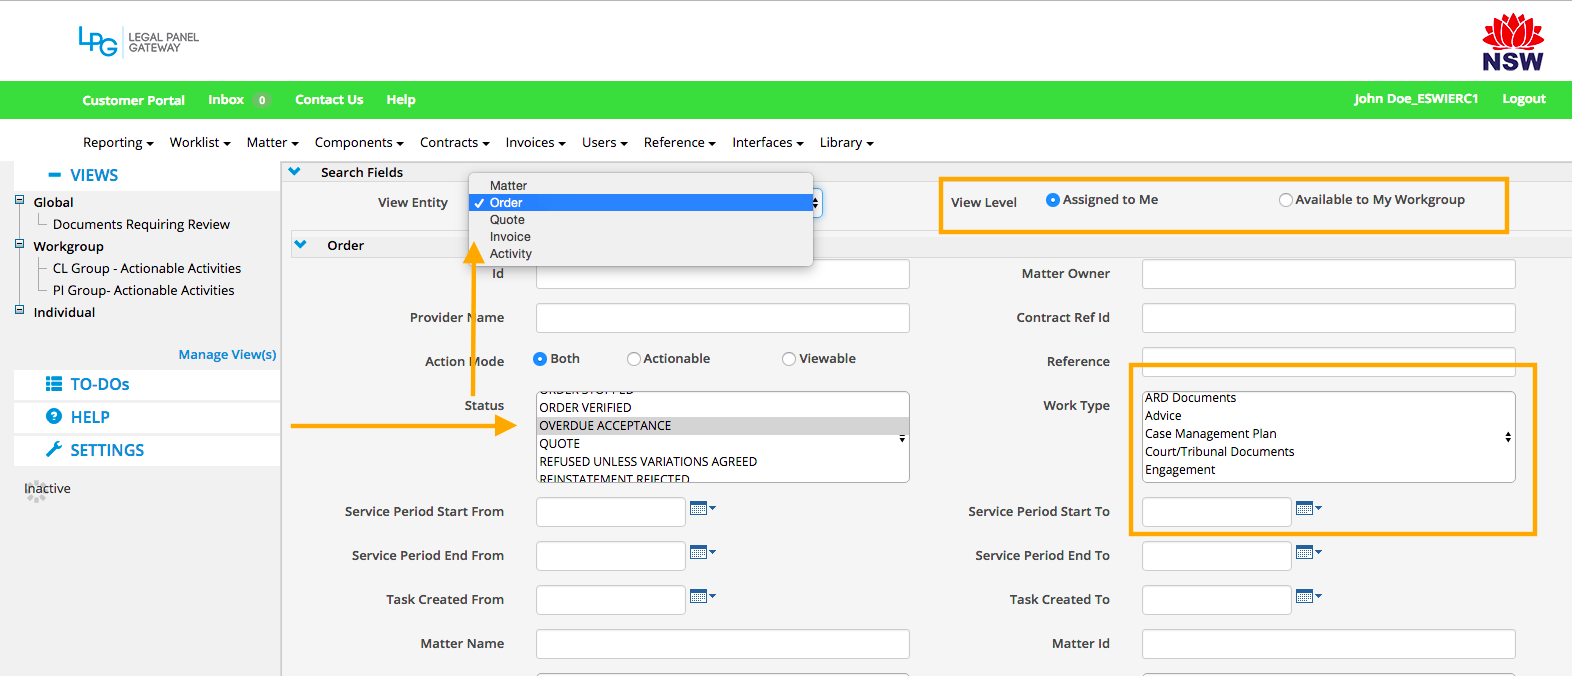Click Logout link

[x=1524, y=99]
